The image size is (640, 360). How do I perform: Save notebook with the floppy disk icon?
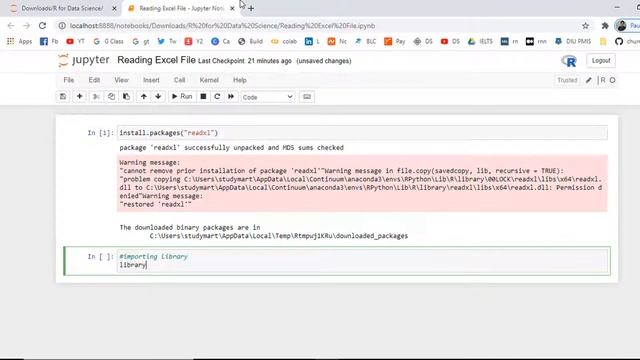[63, 97]
